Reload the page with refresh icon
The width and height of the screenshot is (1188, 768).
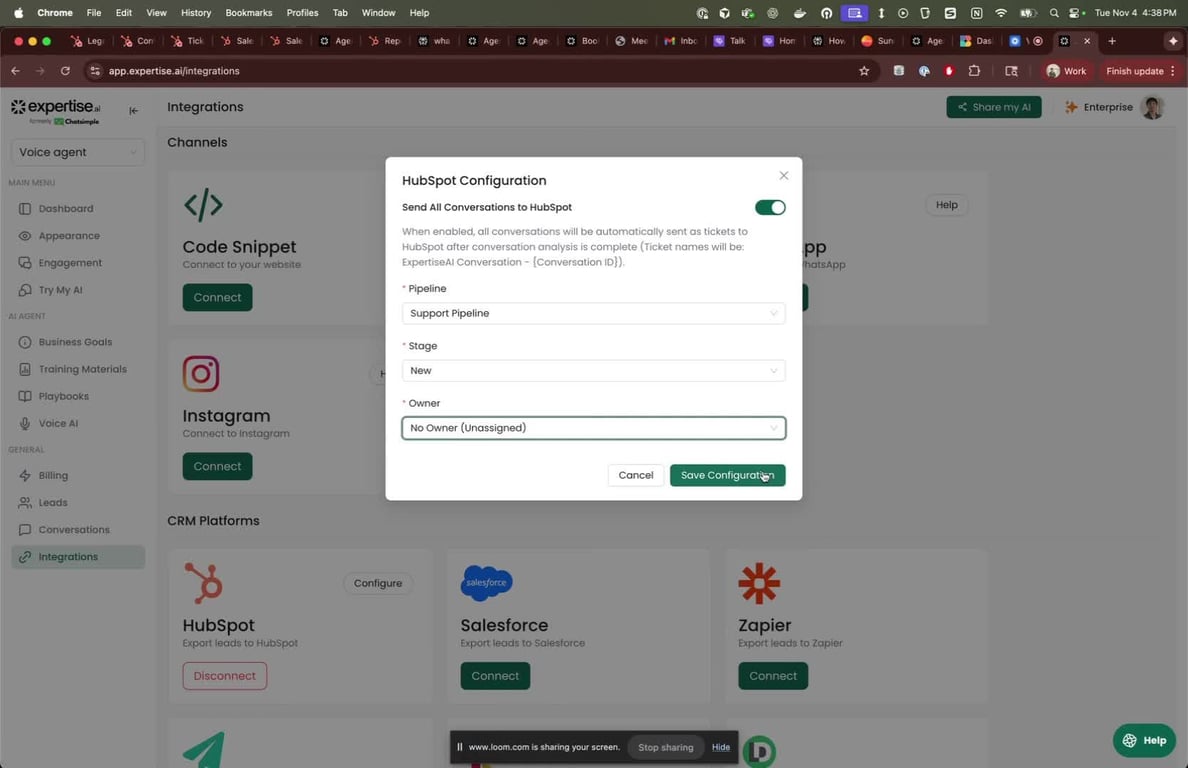pos(65,70)
